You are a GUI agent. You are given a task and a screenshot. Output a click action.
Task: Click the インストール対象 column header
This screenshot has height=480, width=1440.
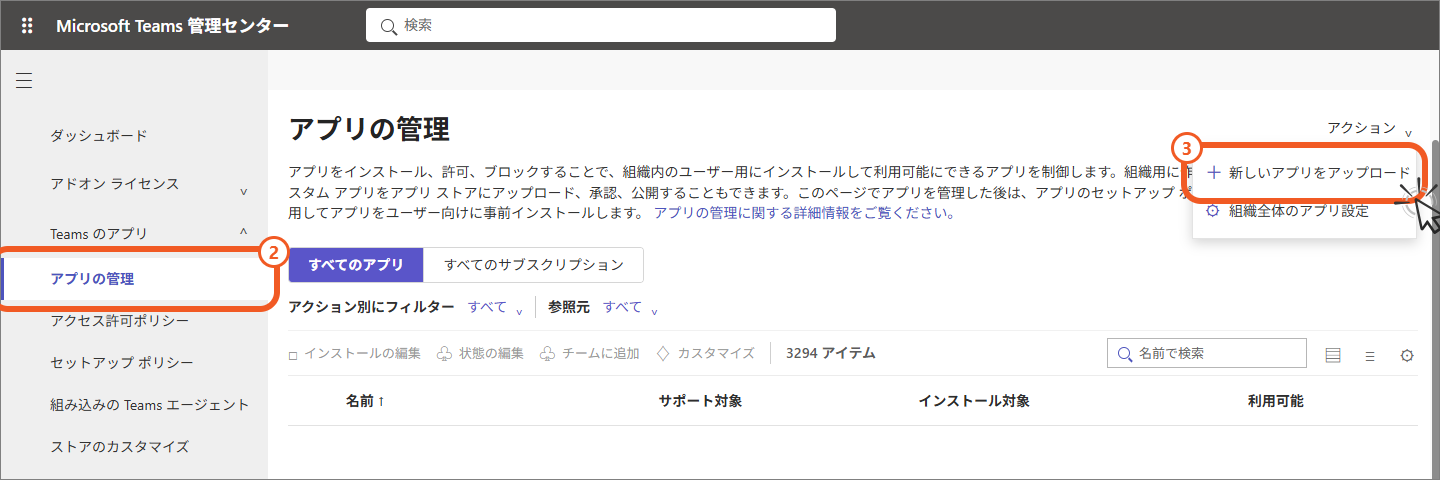974,401
